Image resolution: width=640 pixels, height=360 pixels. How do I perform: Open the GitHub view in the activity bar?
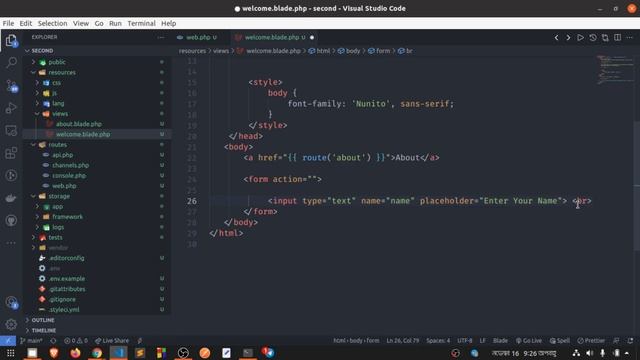click(x=11, y=220)
